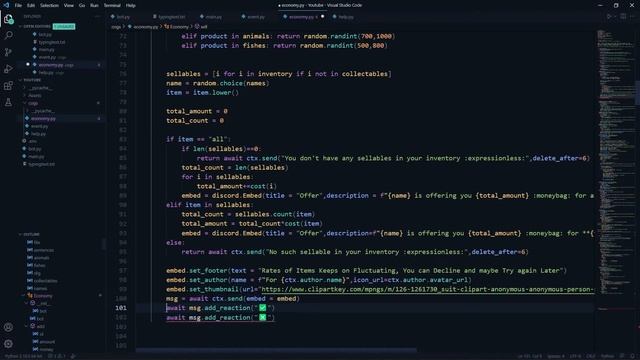Open the Testing flask icon

8,102
